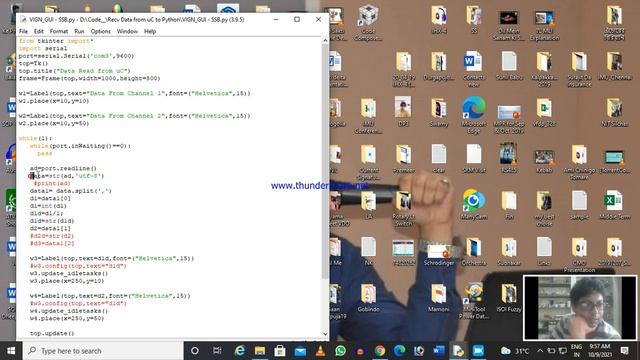
Task: Open the Window menu in IDLE
Action: coord(127,31)
